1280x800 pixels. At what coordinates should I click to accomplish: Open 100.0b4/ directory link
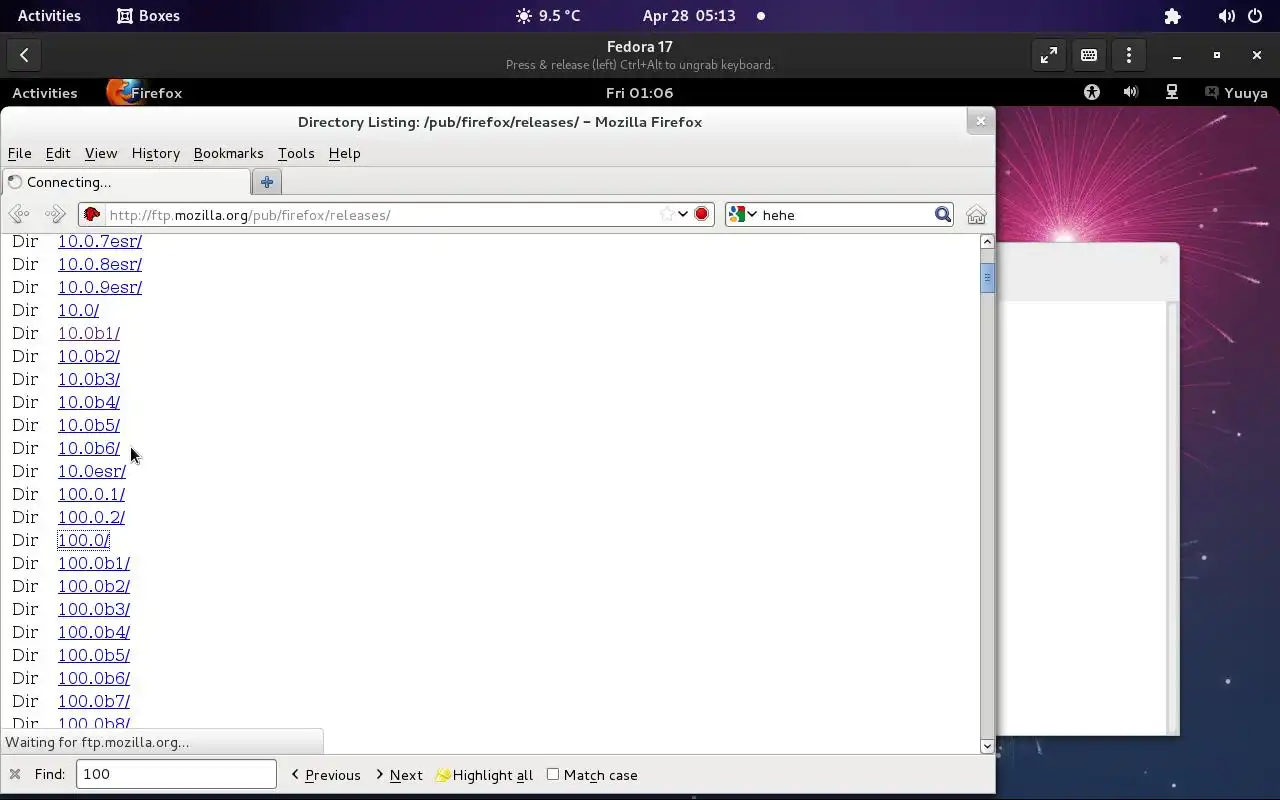tap(93, 632)
